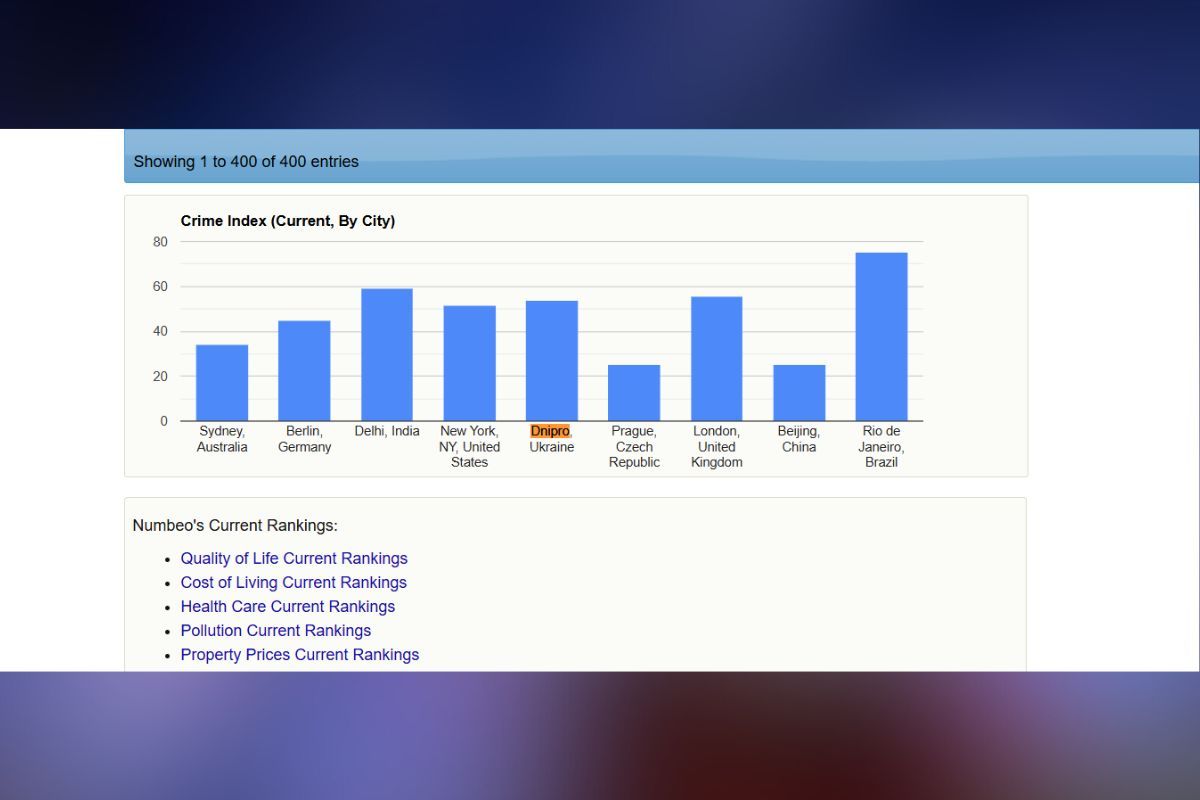
Task: Click the 'Showing 1 to 400' entries text
Action: (x=246, y=161)
